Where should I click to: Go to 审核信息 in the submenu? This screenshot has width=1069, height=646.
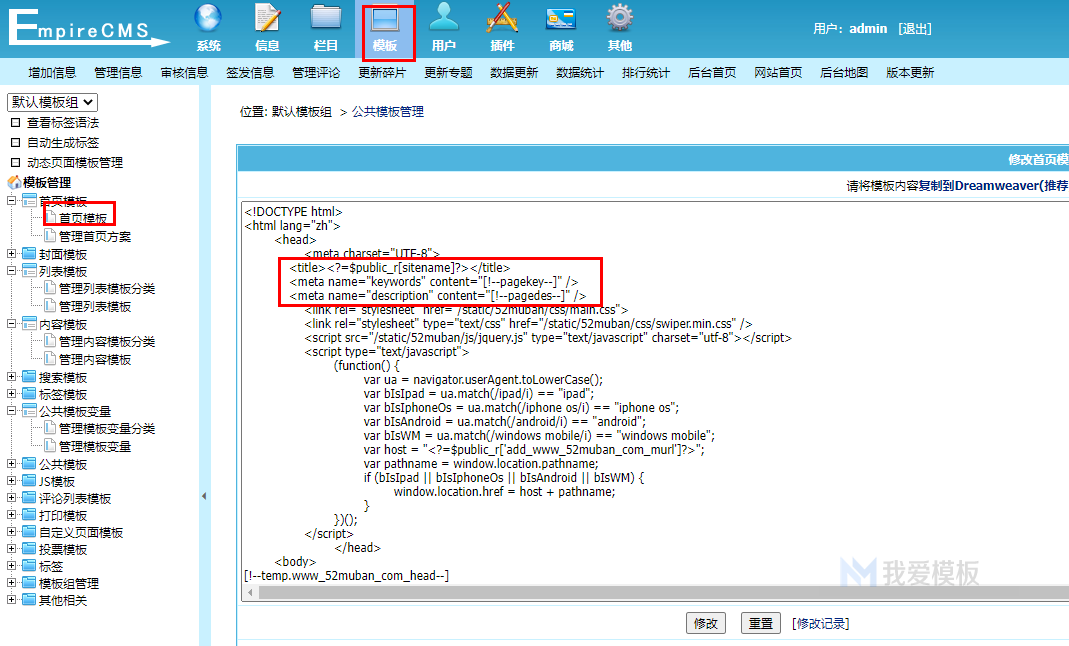tap(184, 72)
